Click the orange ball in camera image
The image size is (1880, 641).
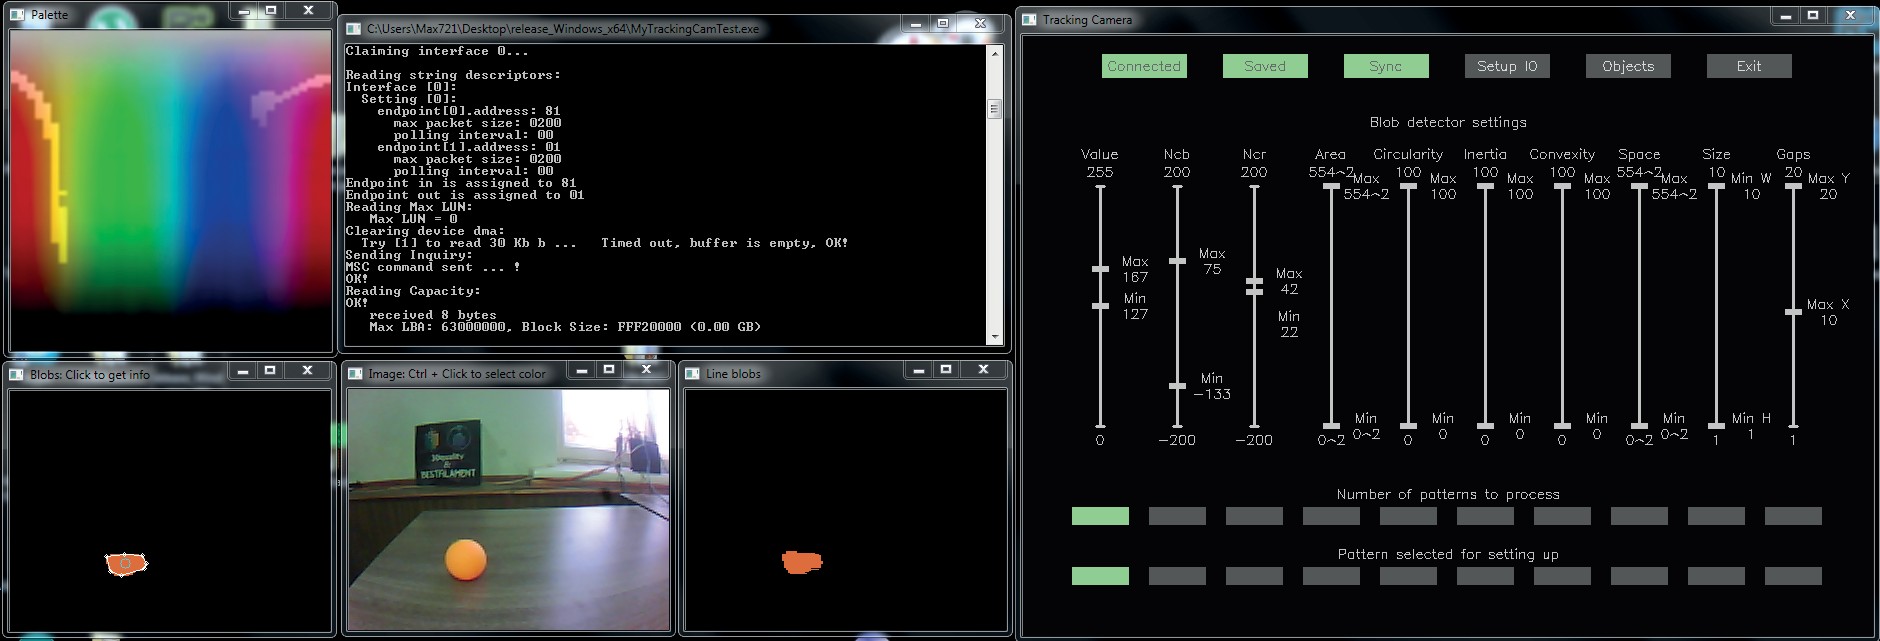(465, 560)
